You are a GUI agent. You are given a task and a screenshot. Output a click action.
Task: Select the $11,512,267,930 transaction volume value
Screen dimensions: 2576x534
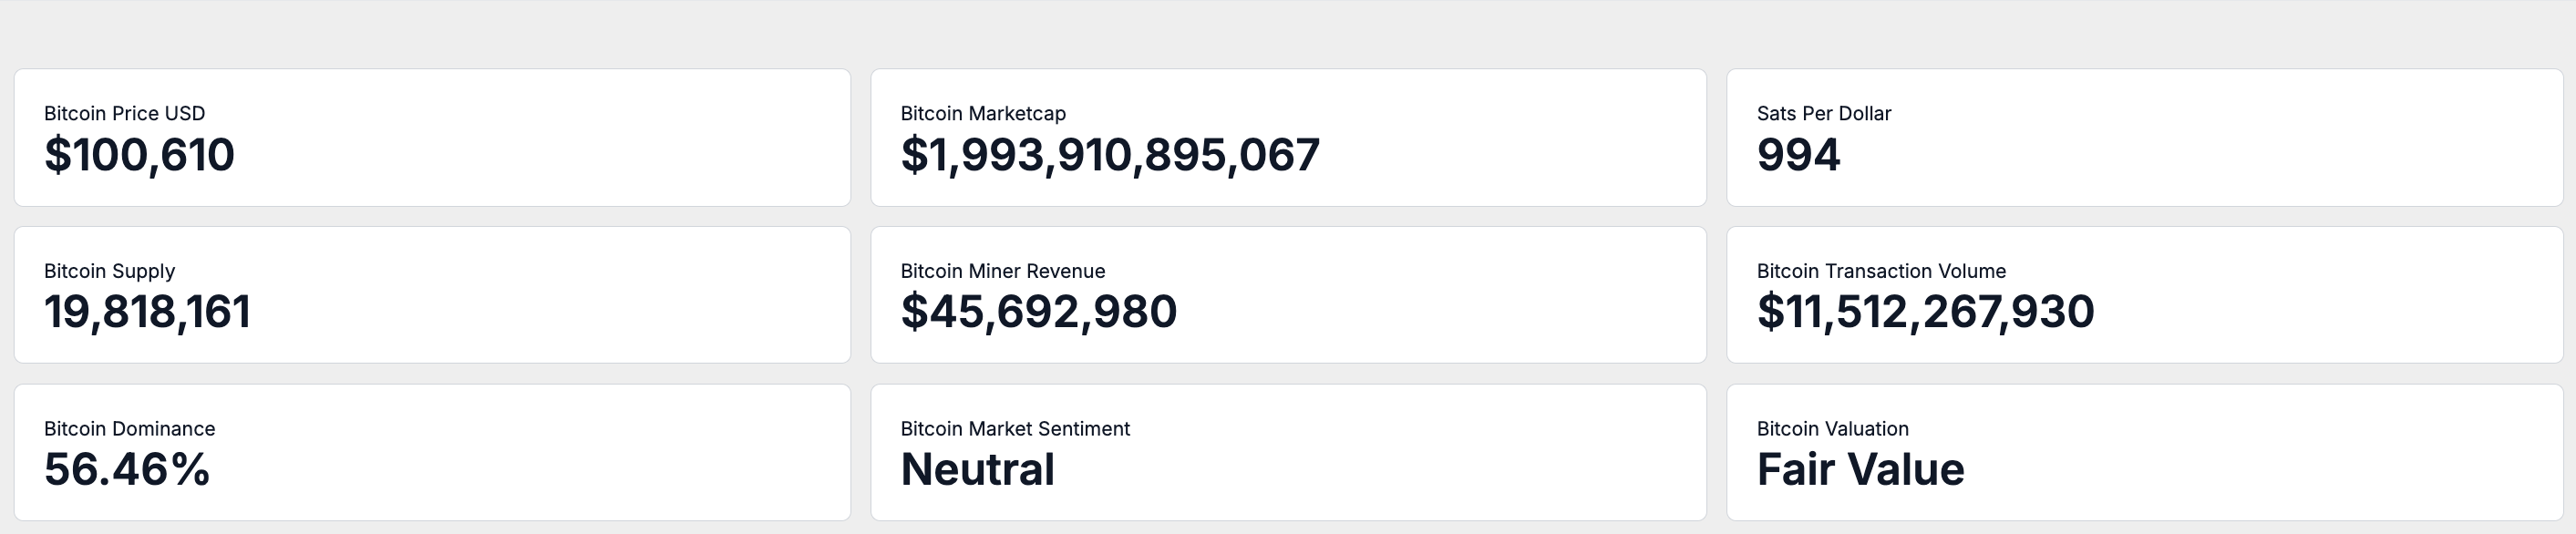(1926, 312)
